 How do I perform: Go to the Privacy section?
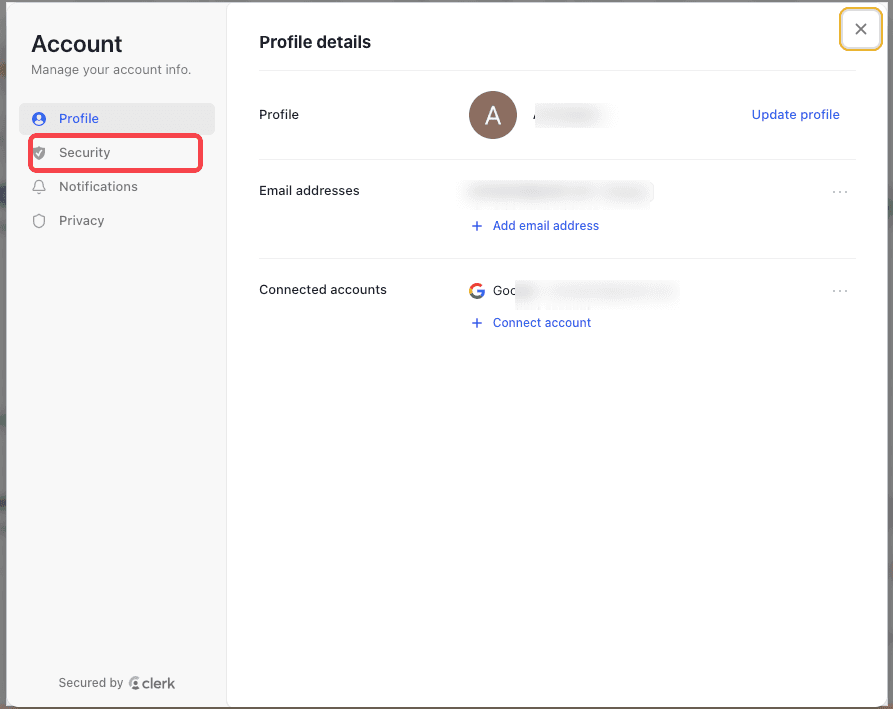coord(117,221)
